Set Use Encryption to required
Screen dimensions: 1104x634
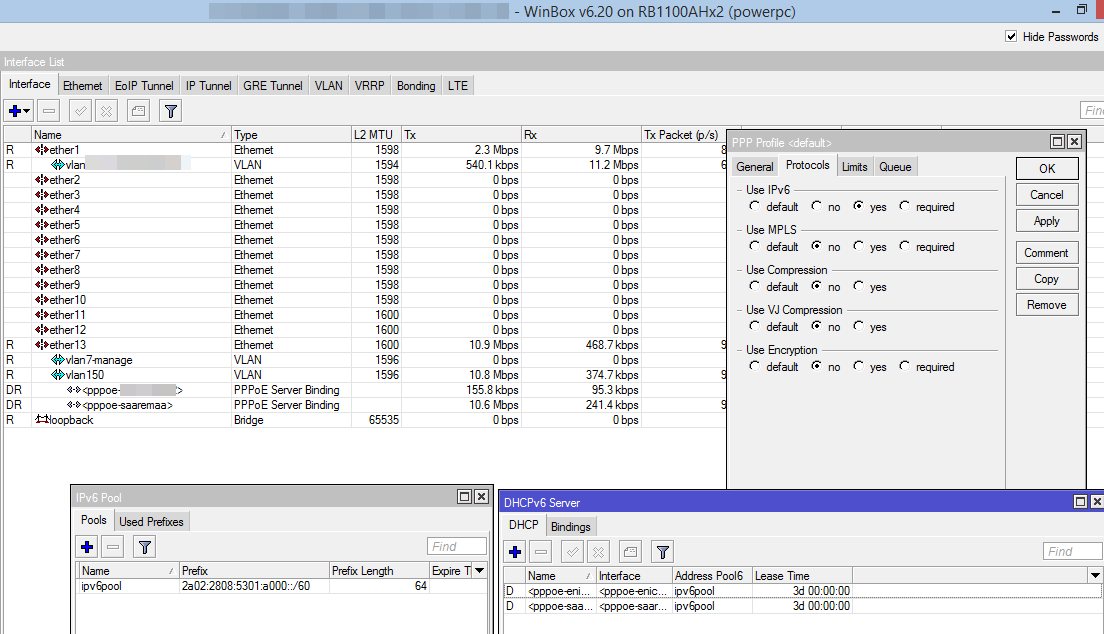point(905,366)
